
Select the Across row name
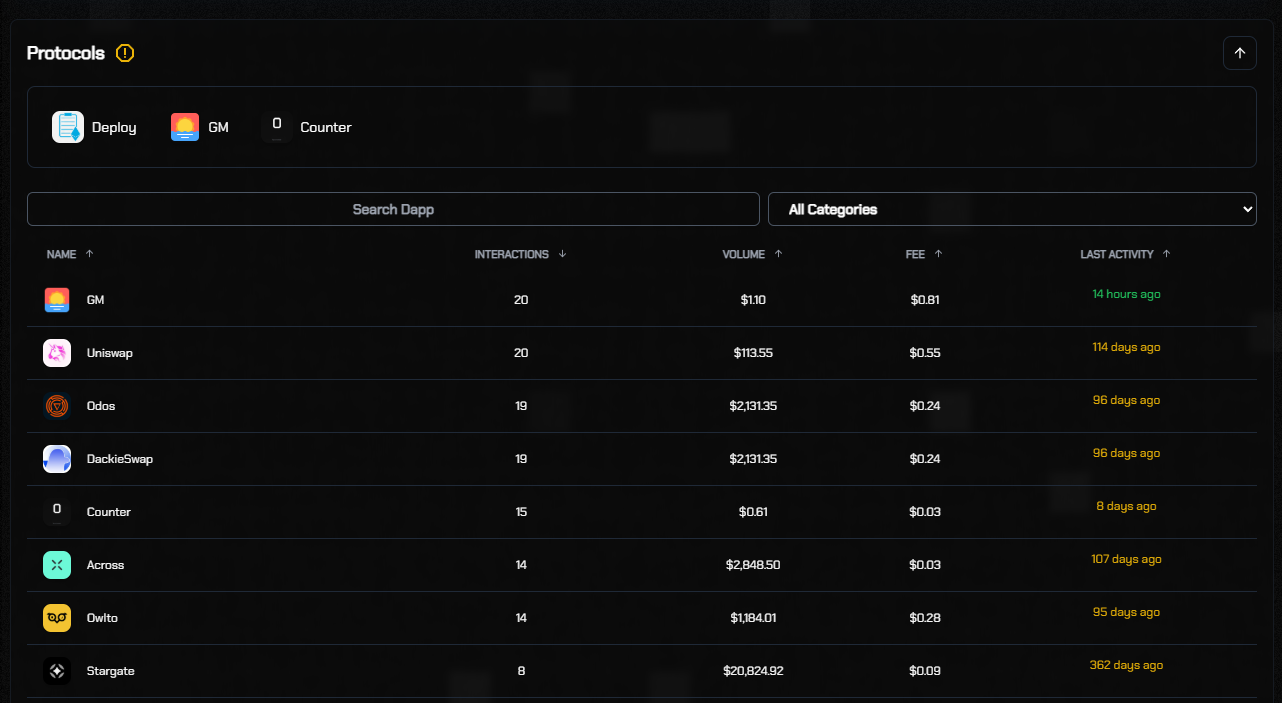pyautogui.click(x=106, y=565)
